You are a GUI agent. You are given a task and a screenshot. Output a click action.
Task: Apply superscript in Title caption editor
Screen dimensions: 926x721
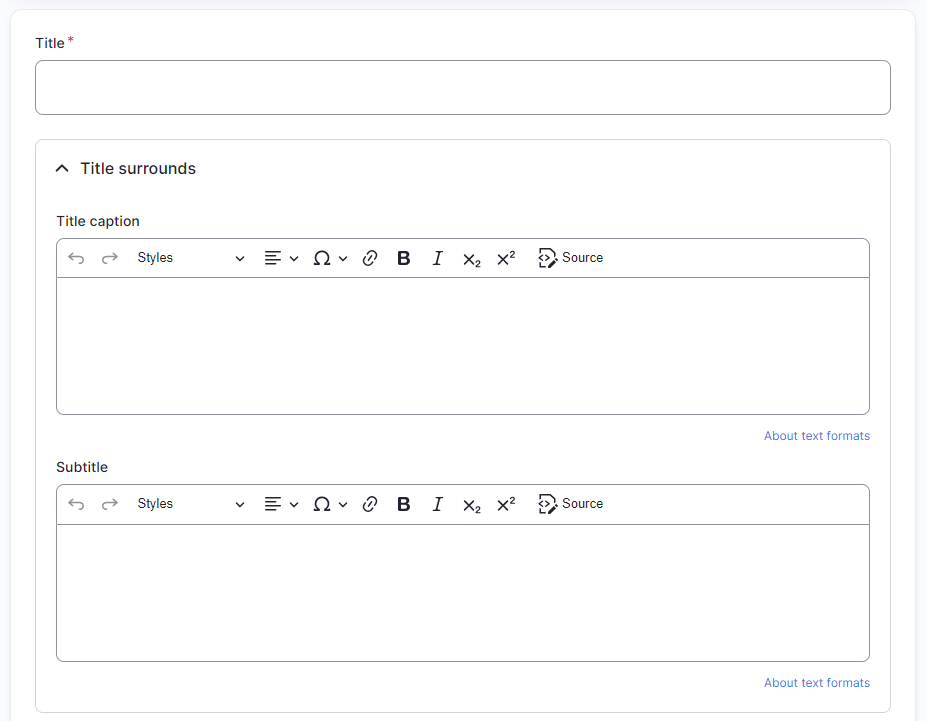point(506,258)
